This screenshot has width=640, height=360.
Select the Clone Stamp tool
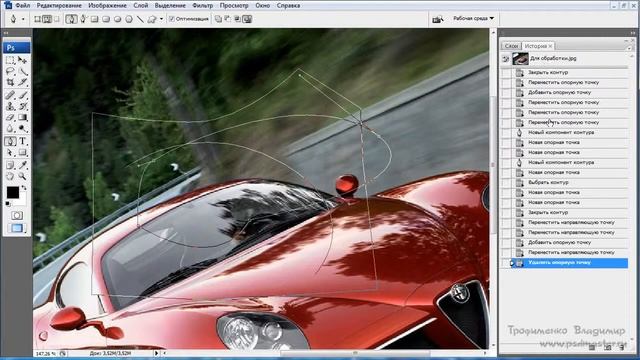(10, 106)
